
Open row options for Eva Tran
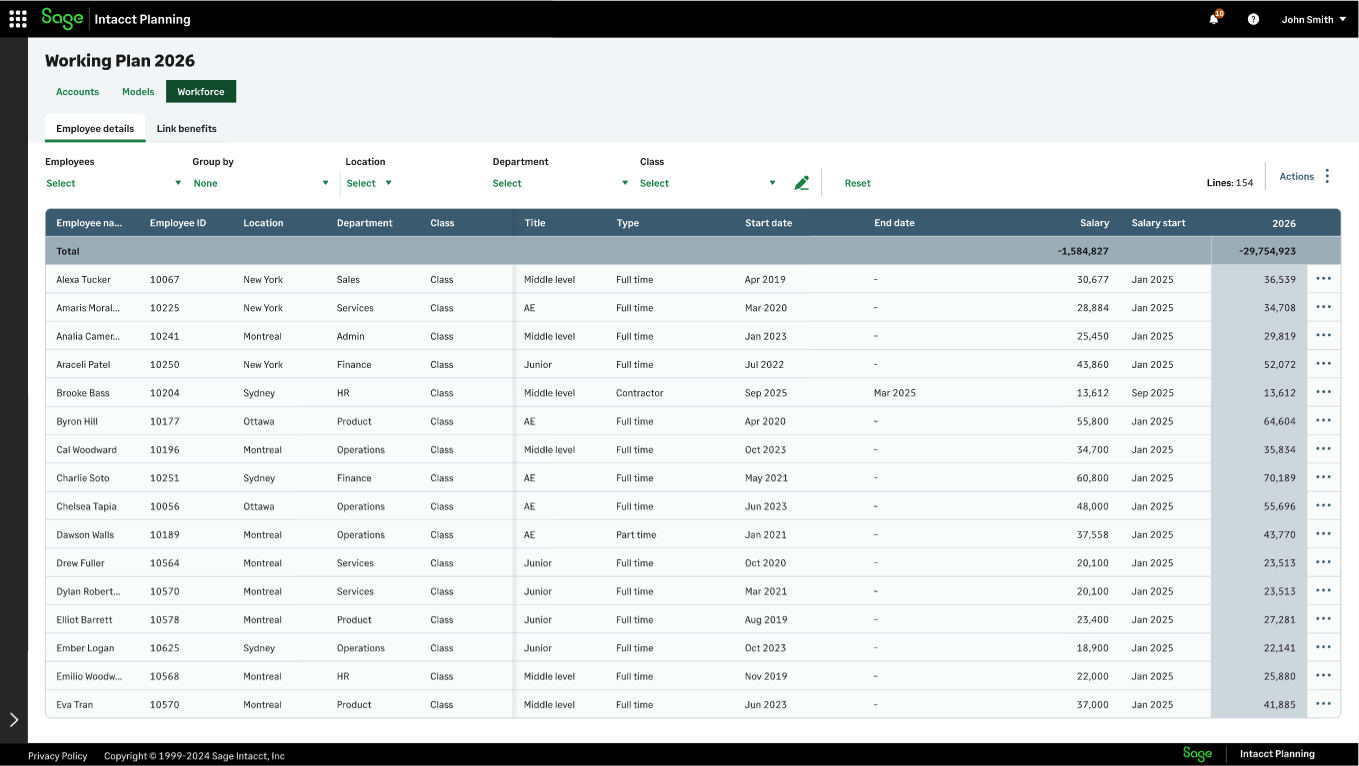(x=1324, y=704)
